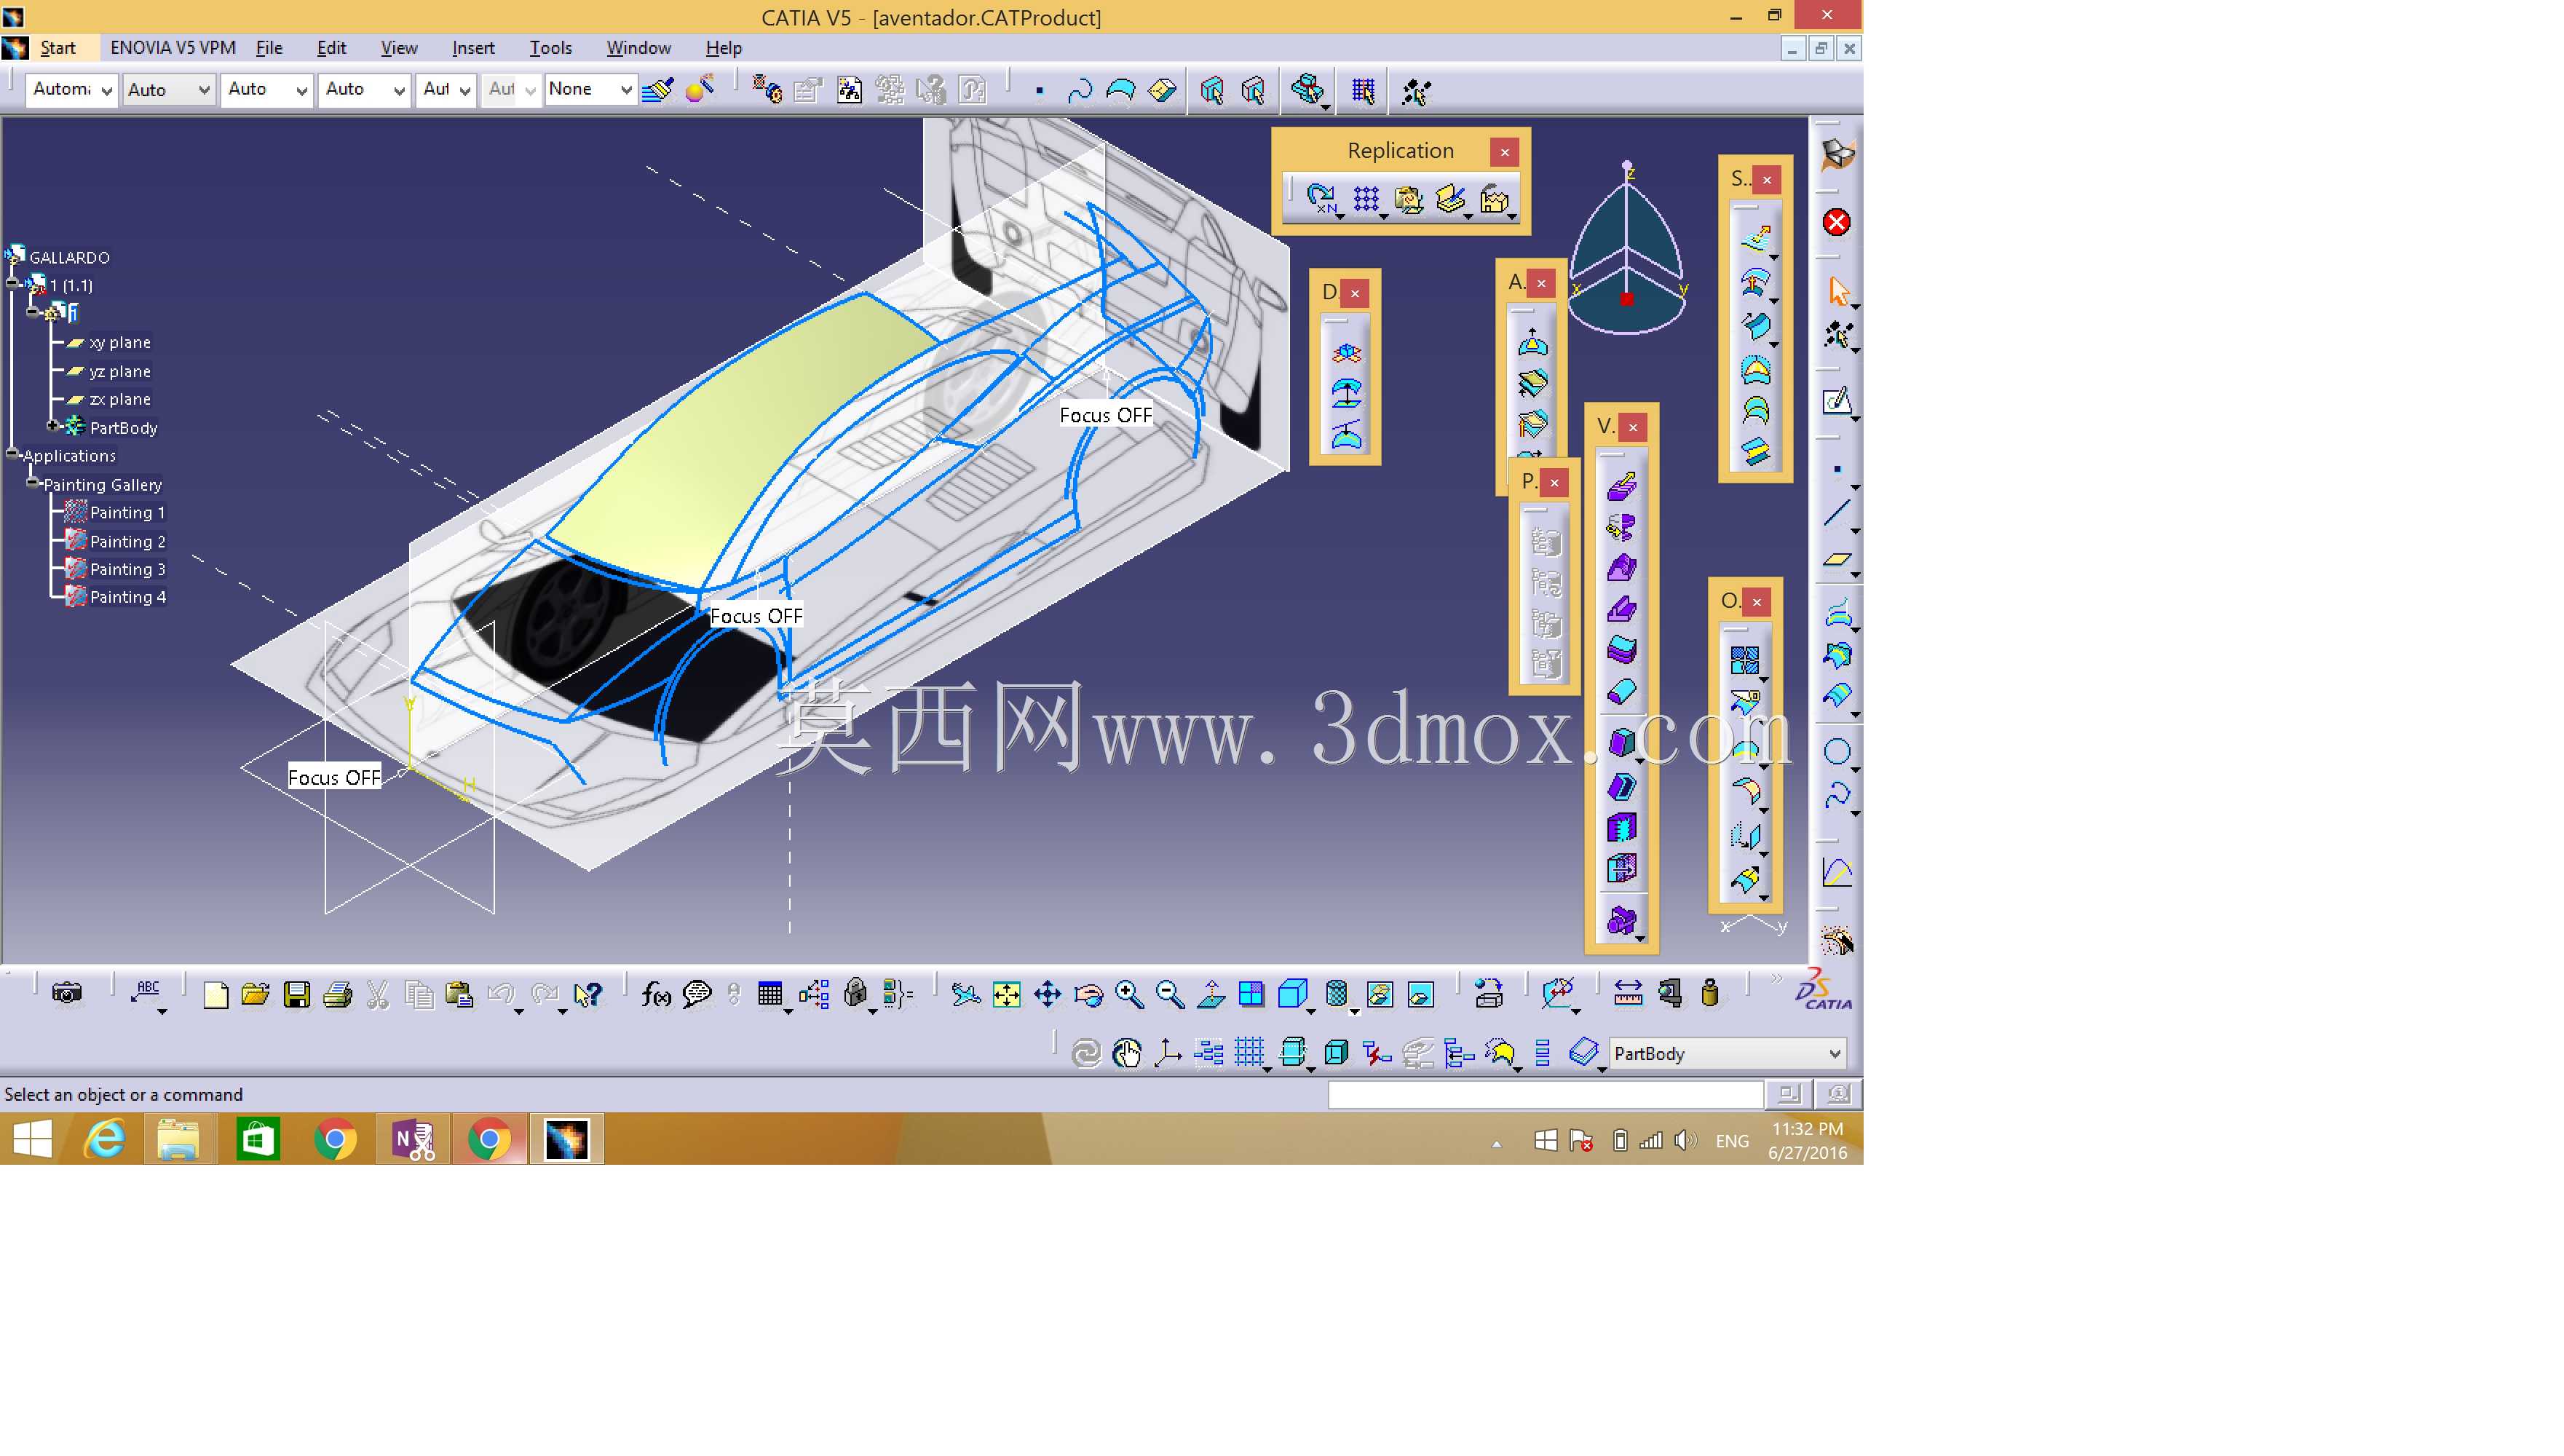The image size is (2564, 1456).
Task: Click Rectangular Pattern in Replication toolbar
Action: [x=1366, y=199]
